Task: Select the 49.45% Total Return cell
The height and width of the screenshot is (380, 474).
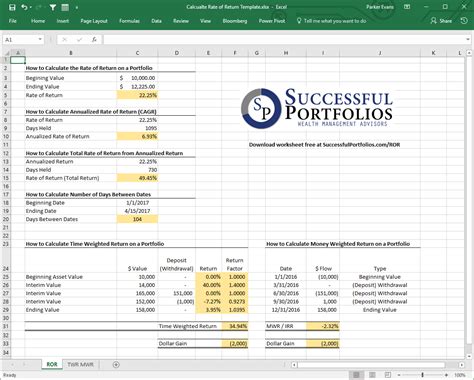Action: pyautogui.click(x=137, y=178)
